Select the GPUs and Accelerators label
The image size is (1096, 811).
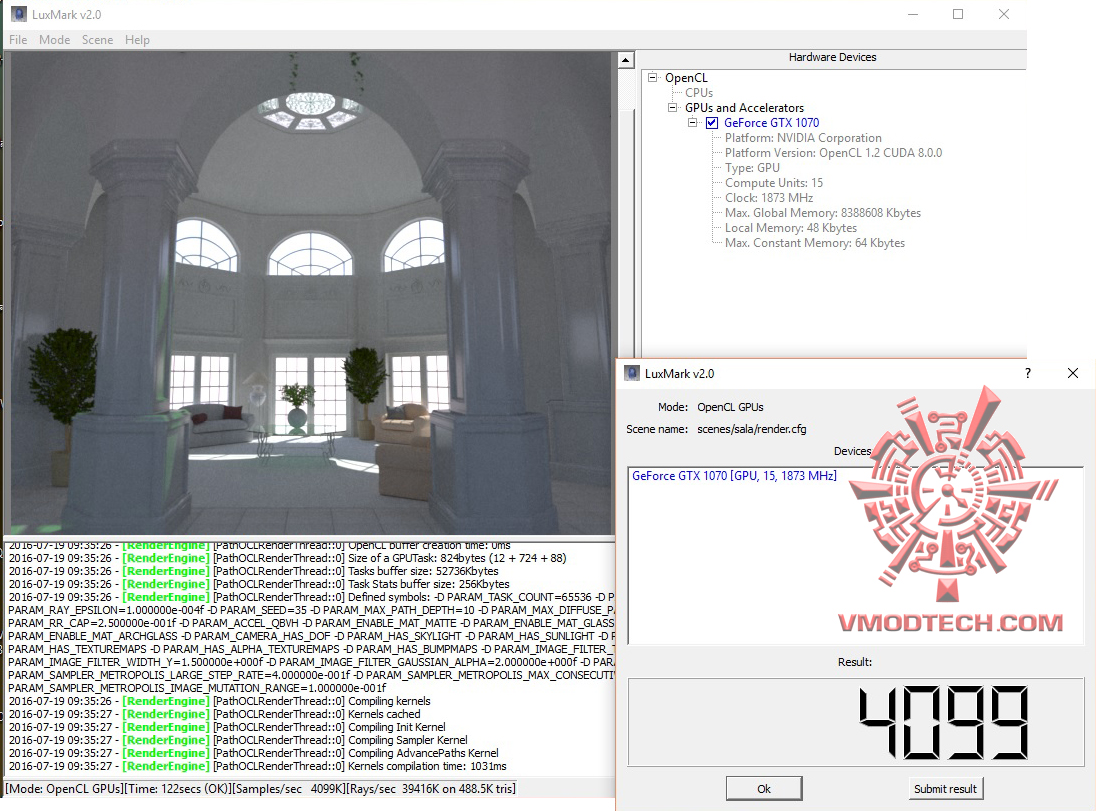(x=744, y=108)
